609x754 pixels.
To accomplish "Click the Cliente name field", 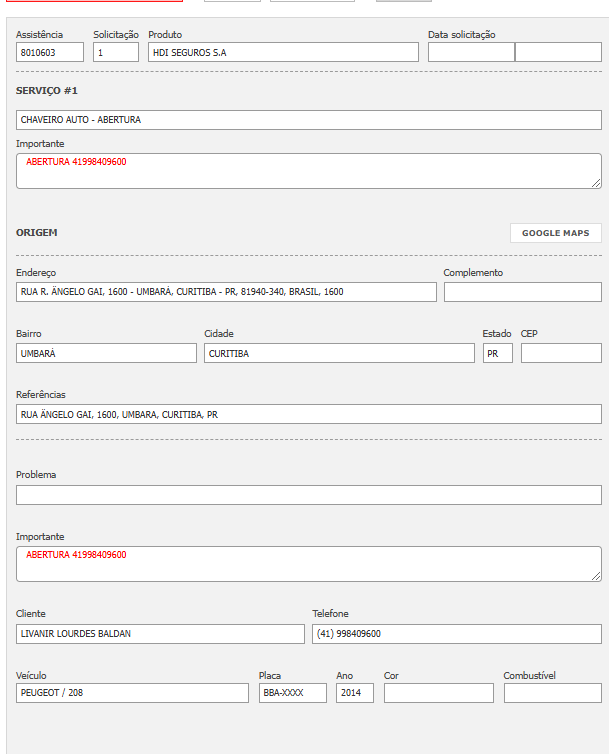I will [x=160, y=633].
